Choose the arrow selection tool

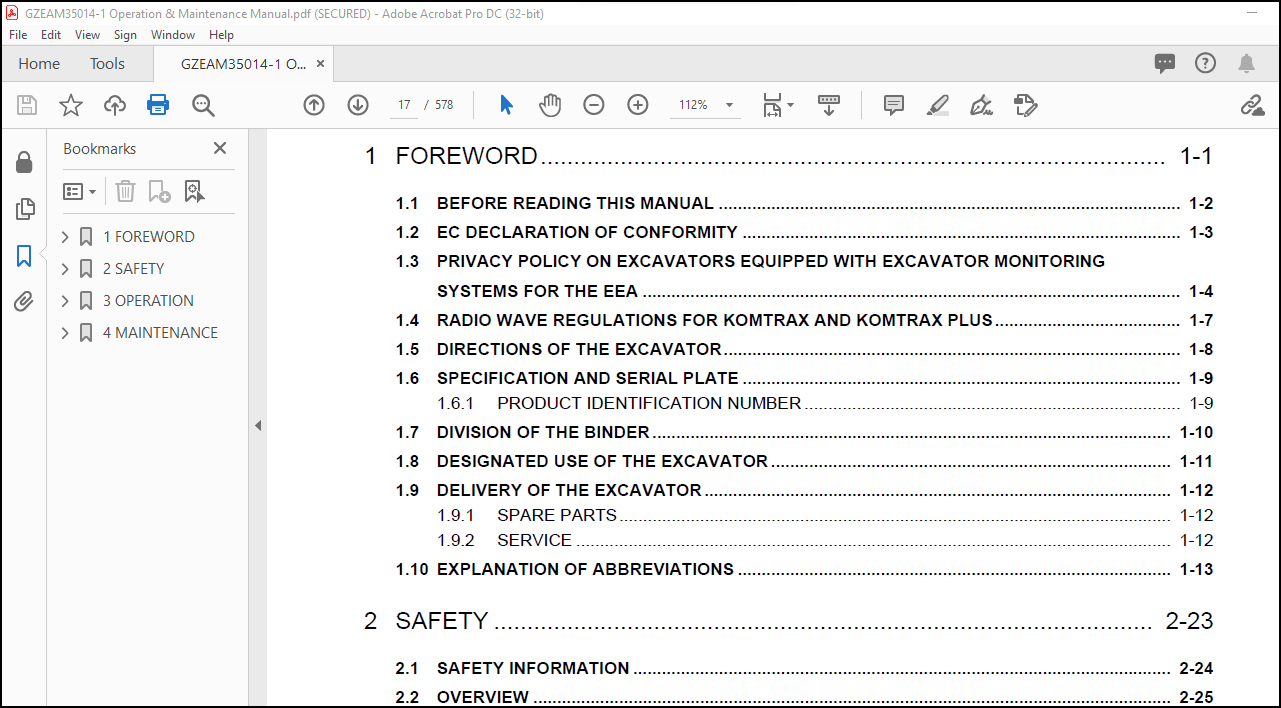click(x=506, y=105)
